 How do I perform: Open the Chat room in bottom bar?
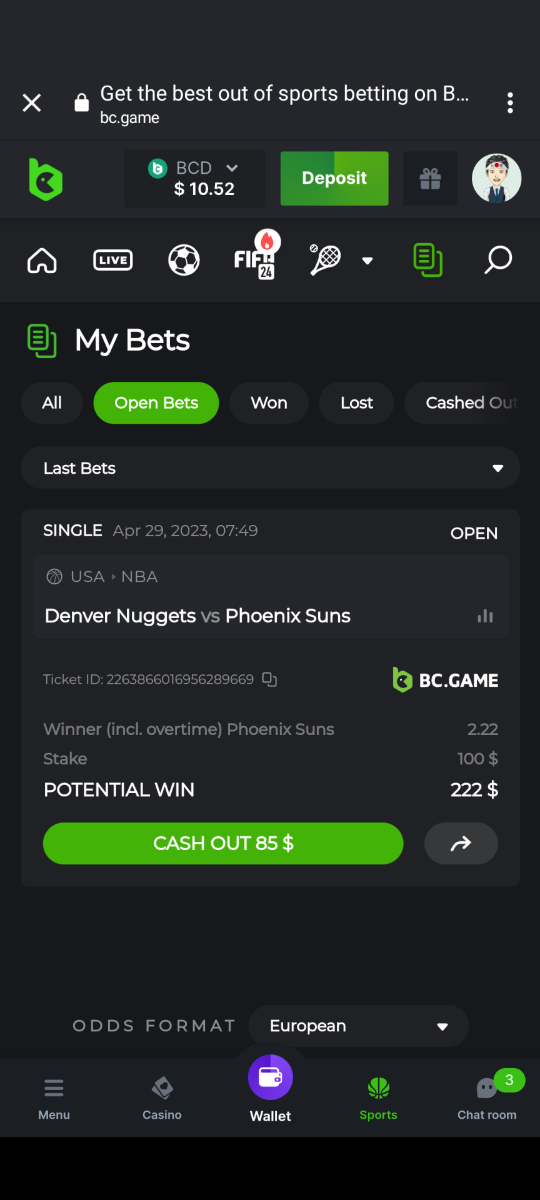(x=487, y=1096)
